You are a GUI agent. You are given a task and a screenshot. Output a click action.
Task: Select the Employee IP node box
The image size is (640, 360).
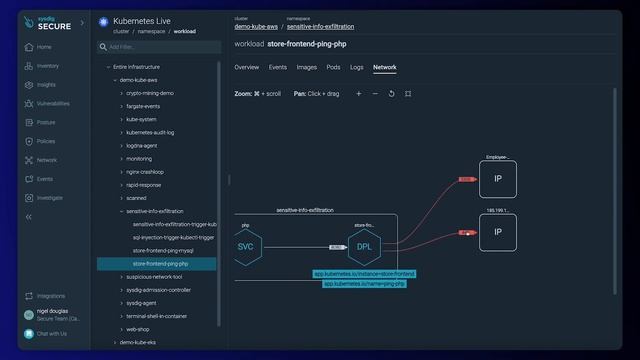tap(498, 179)
